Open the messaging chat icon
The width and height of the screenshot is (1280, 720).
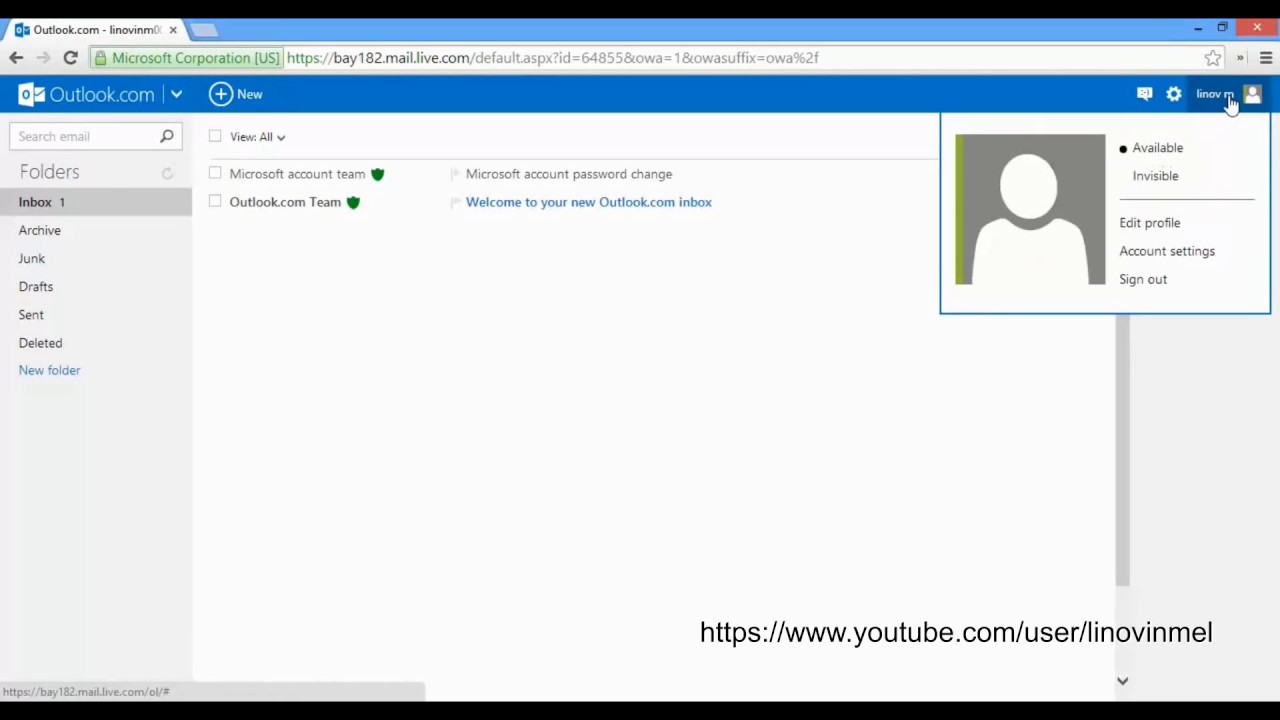[1145, 94]
